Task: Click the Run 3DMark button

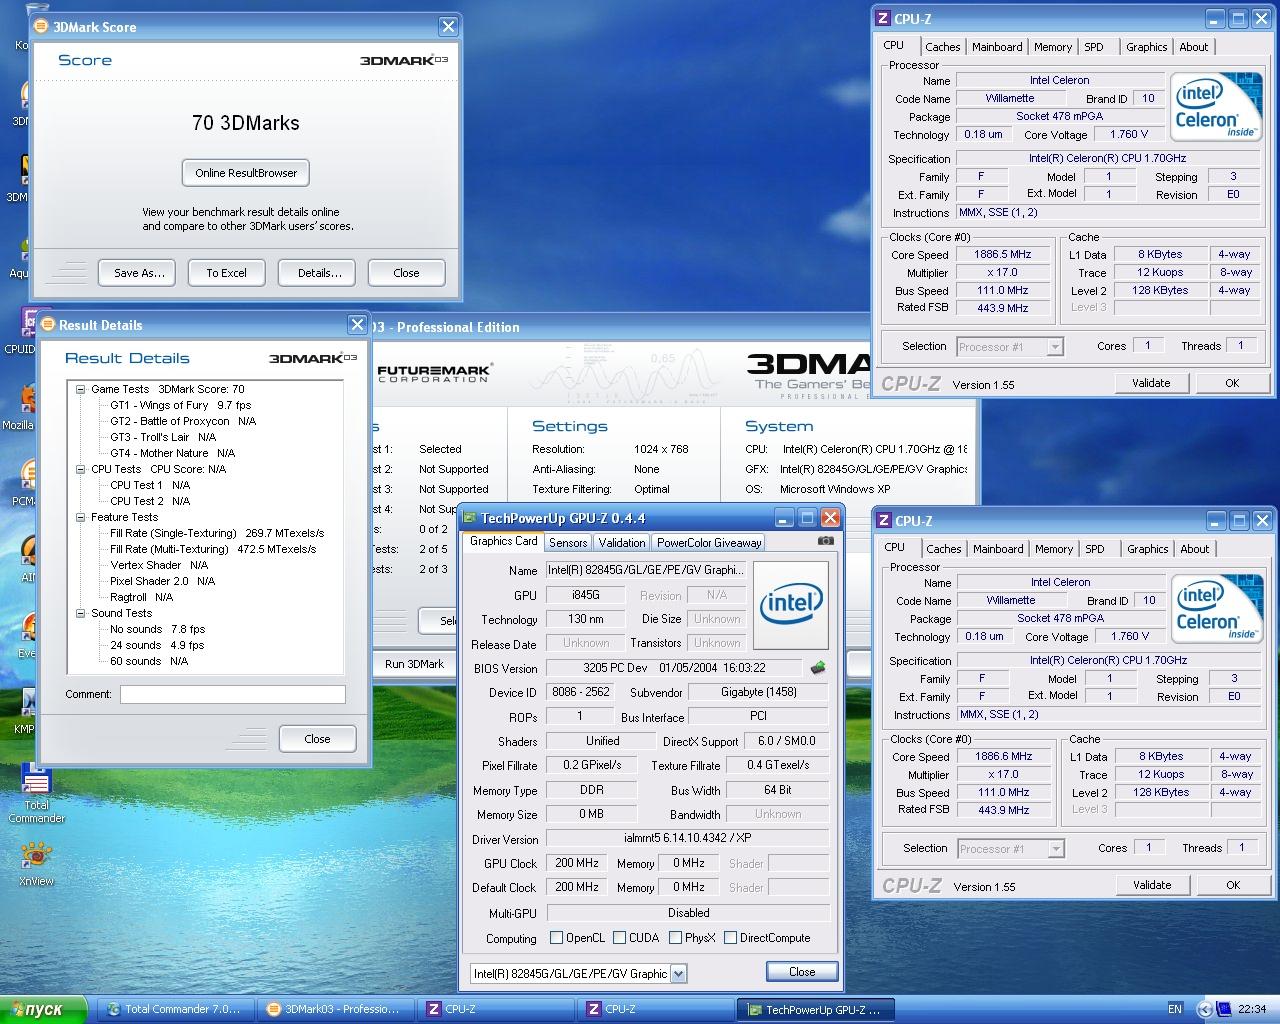Action: point(415,664)
